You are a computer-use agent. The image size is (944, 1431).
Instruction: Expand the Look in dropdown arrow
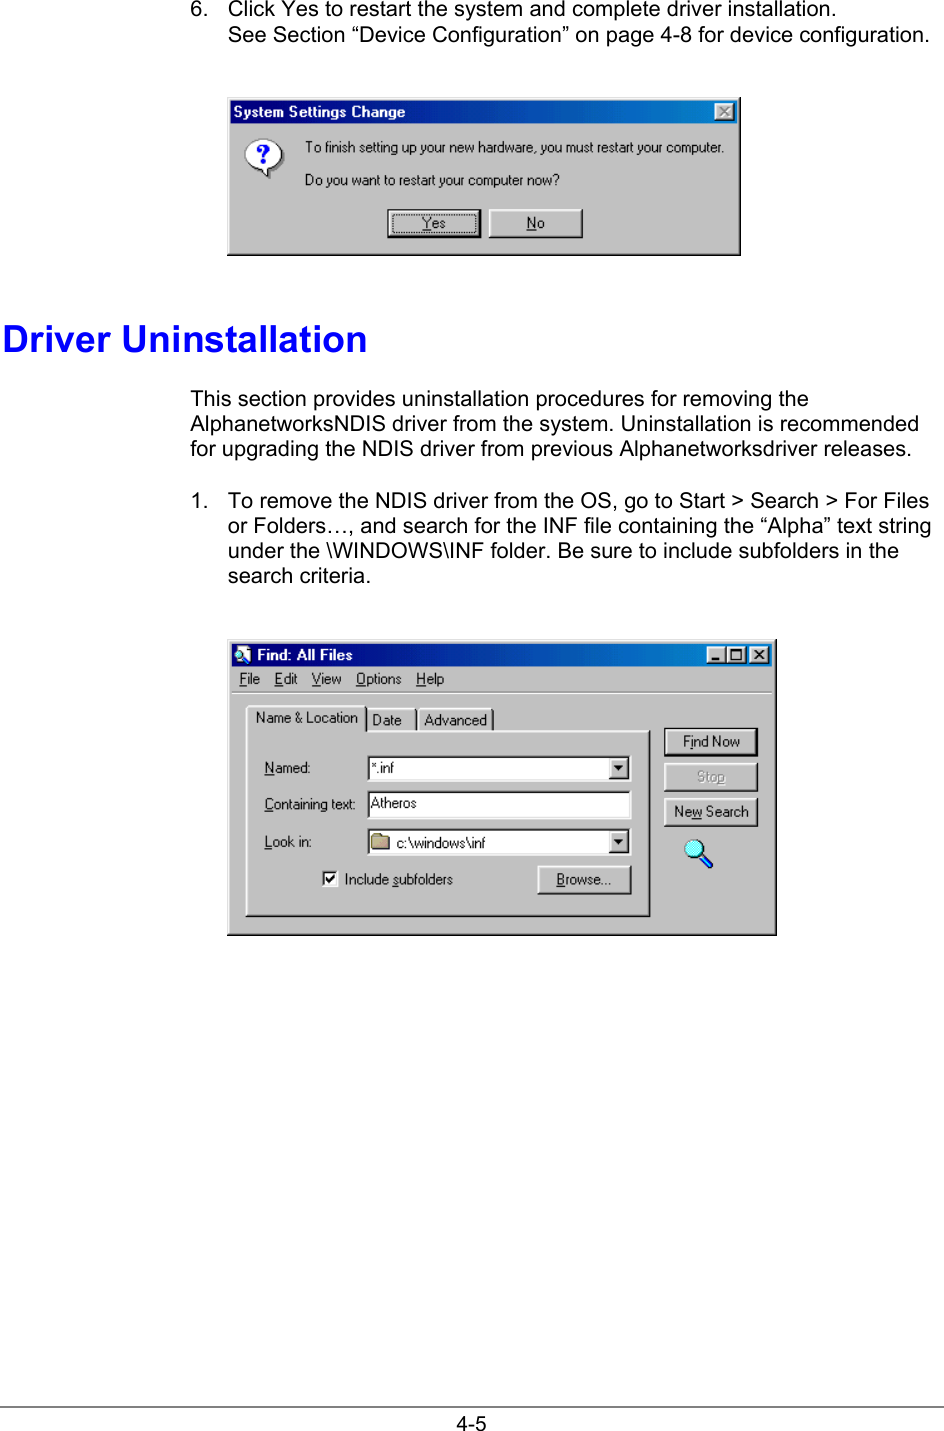[x=619, y=842]
